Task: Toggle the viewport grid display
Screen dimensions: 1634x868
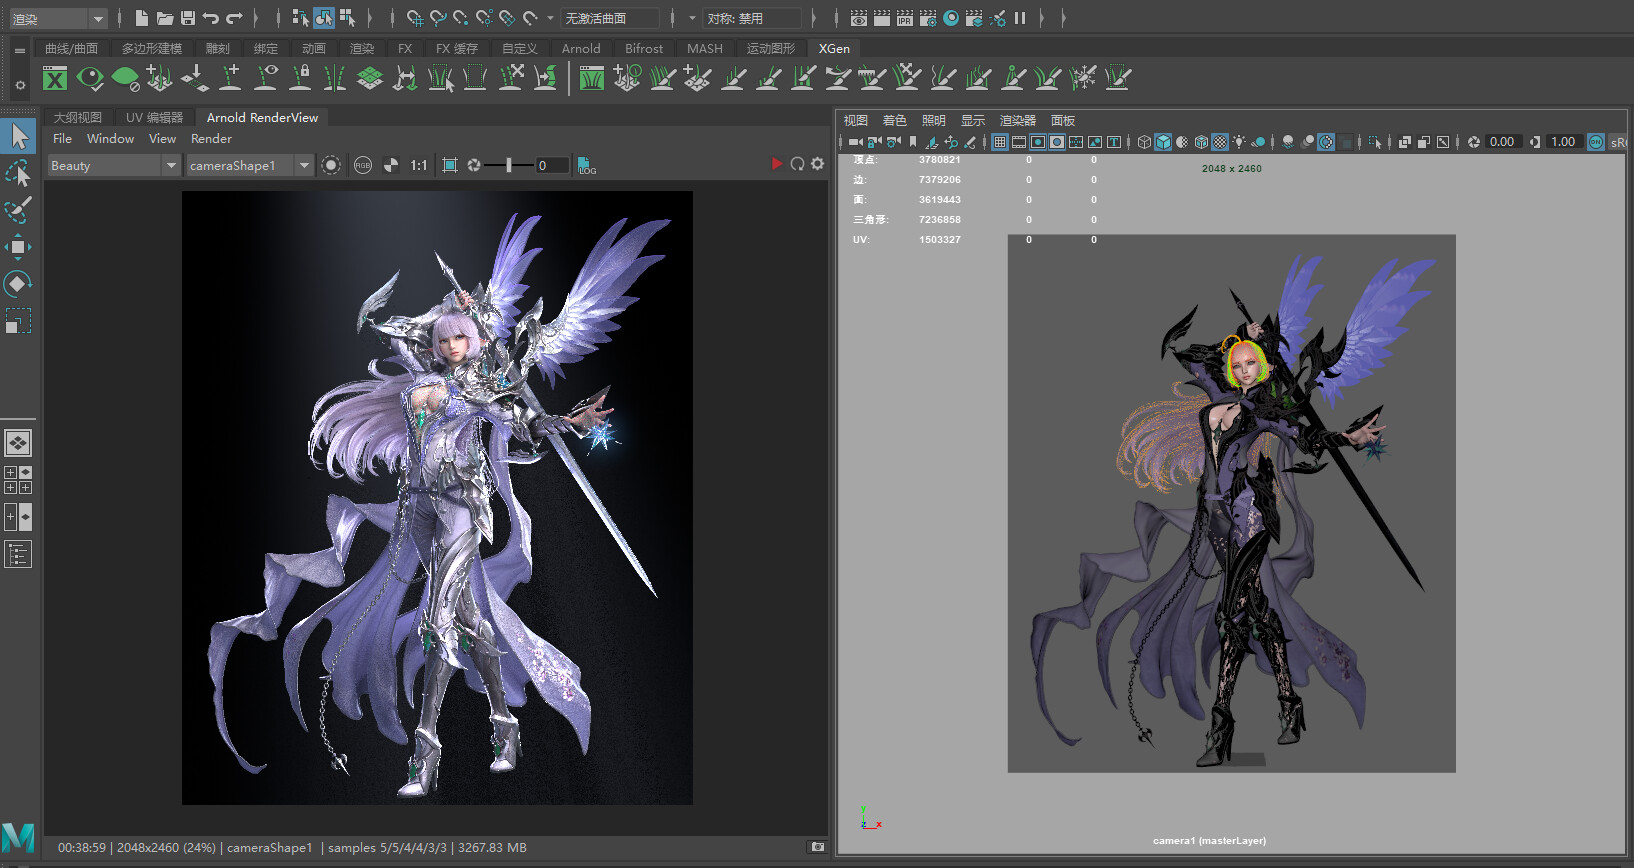Action: coord(1000,142)
